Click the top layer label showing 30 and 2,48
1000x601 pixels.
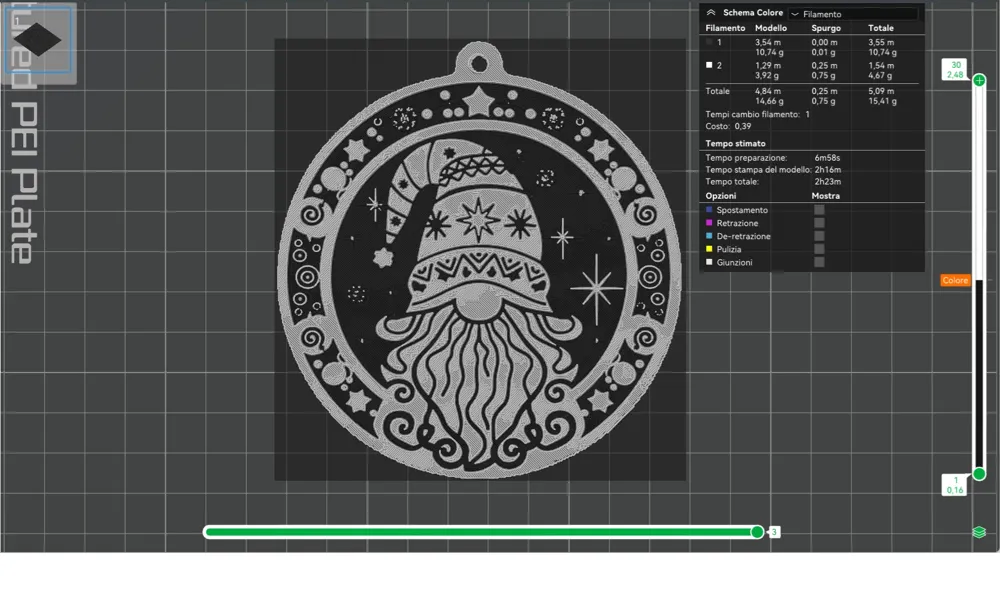tap(955, 70)
